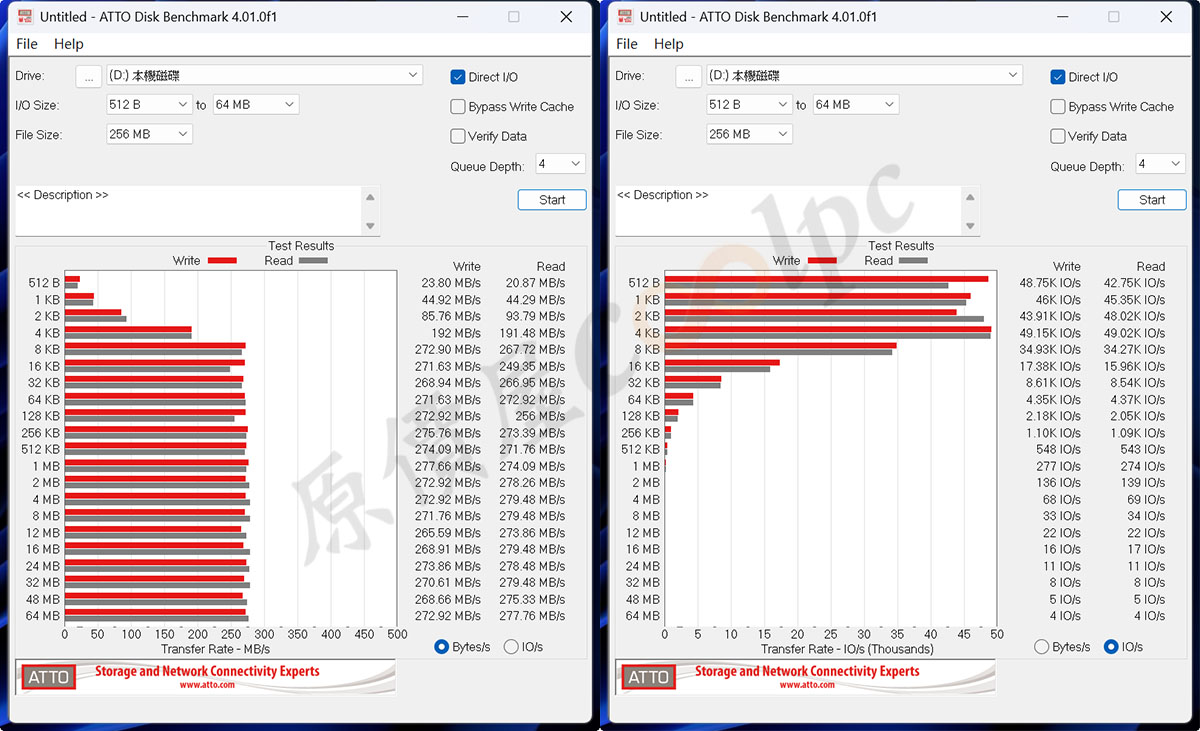Enable Bypass Write Cache in the right window

point(1058,107)
